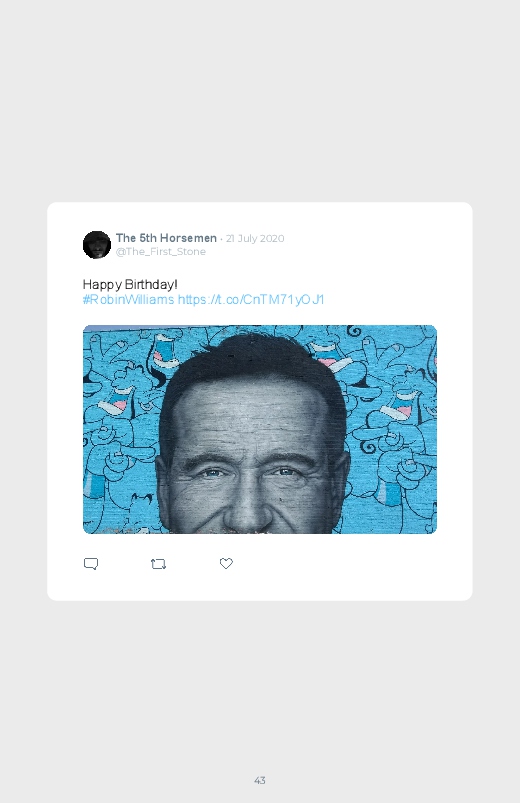
Task: Open the @The_First_Stone handle
Action: (160, 251)
